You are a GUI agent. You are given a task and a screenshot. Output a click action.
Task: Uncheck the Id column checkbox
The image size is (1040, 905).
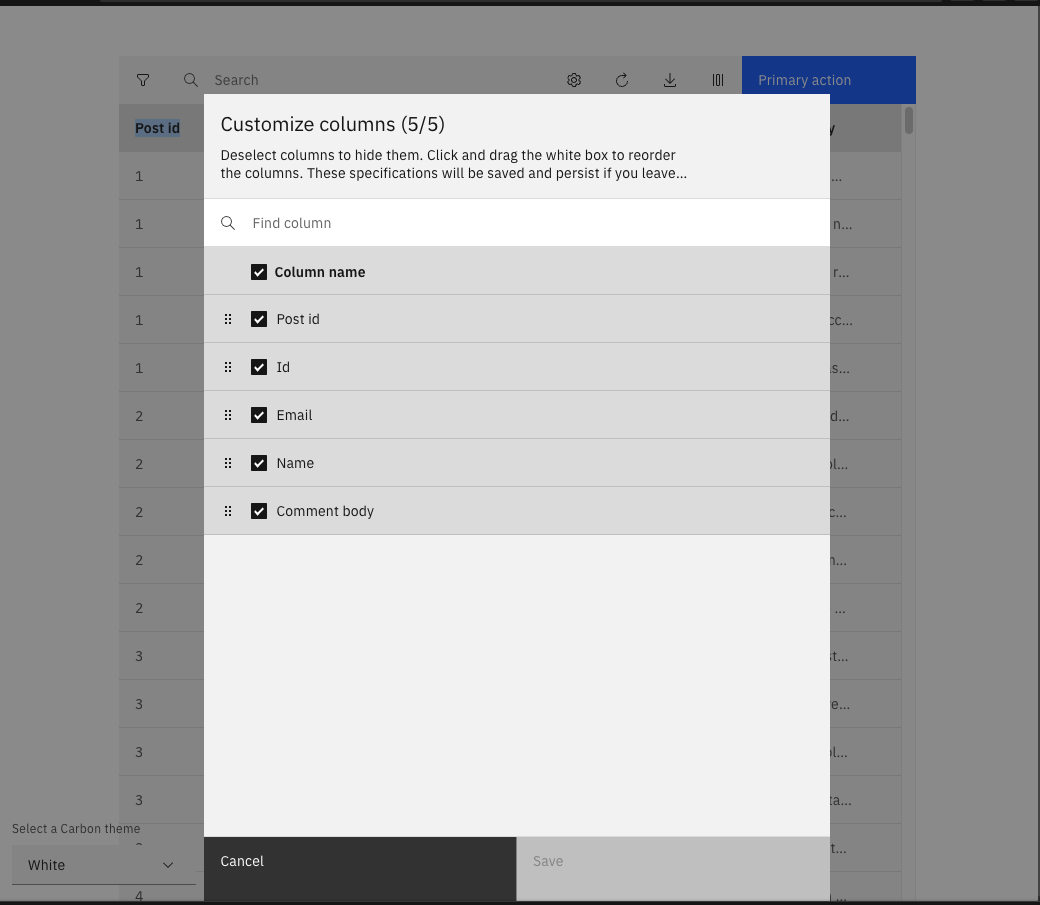pyautogui.click(x=259, y=367)
